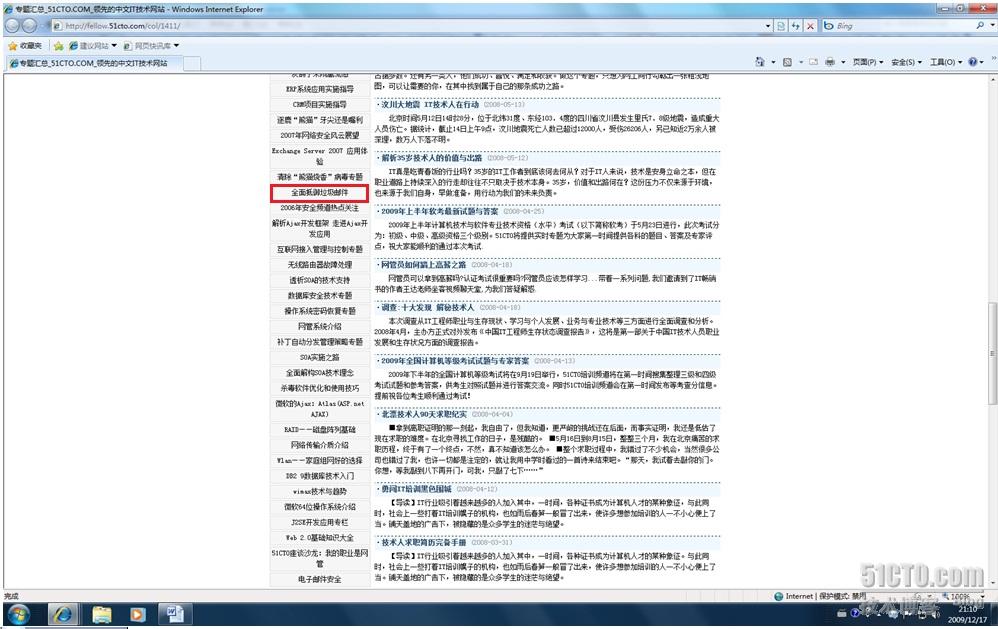Select the 专题汇总_51CTO.COM browser tab

pyautogui.click(x=94, y=63)
